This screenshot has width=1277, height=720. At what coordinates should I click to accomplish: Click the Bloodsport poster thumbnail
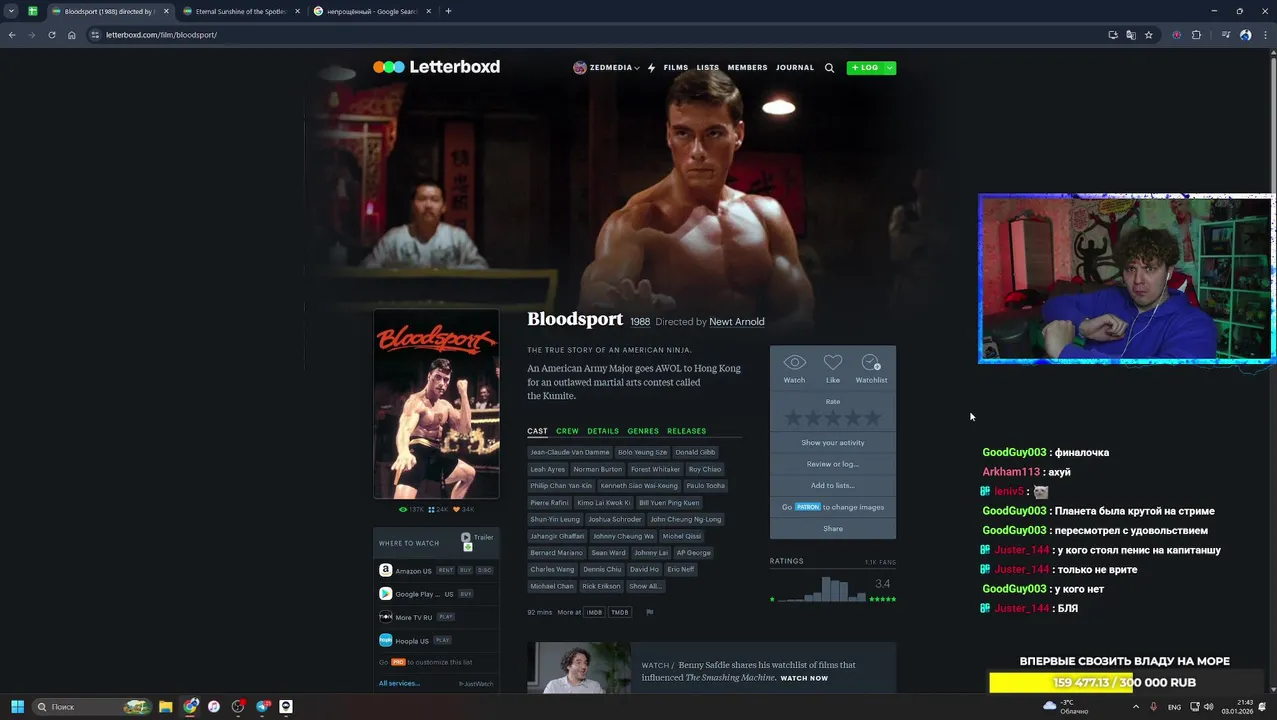(x=436, y=404)
